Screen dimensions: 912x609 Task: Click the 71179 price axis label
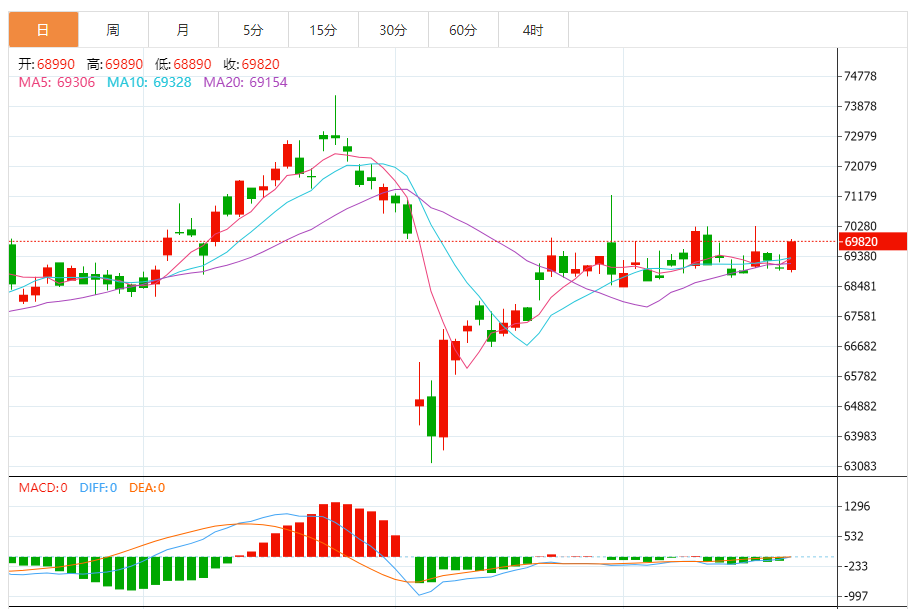(860, 196)
